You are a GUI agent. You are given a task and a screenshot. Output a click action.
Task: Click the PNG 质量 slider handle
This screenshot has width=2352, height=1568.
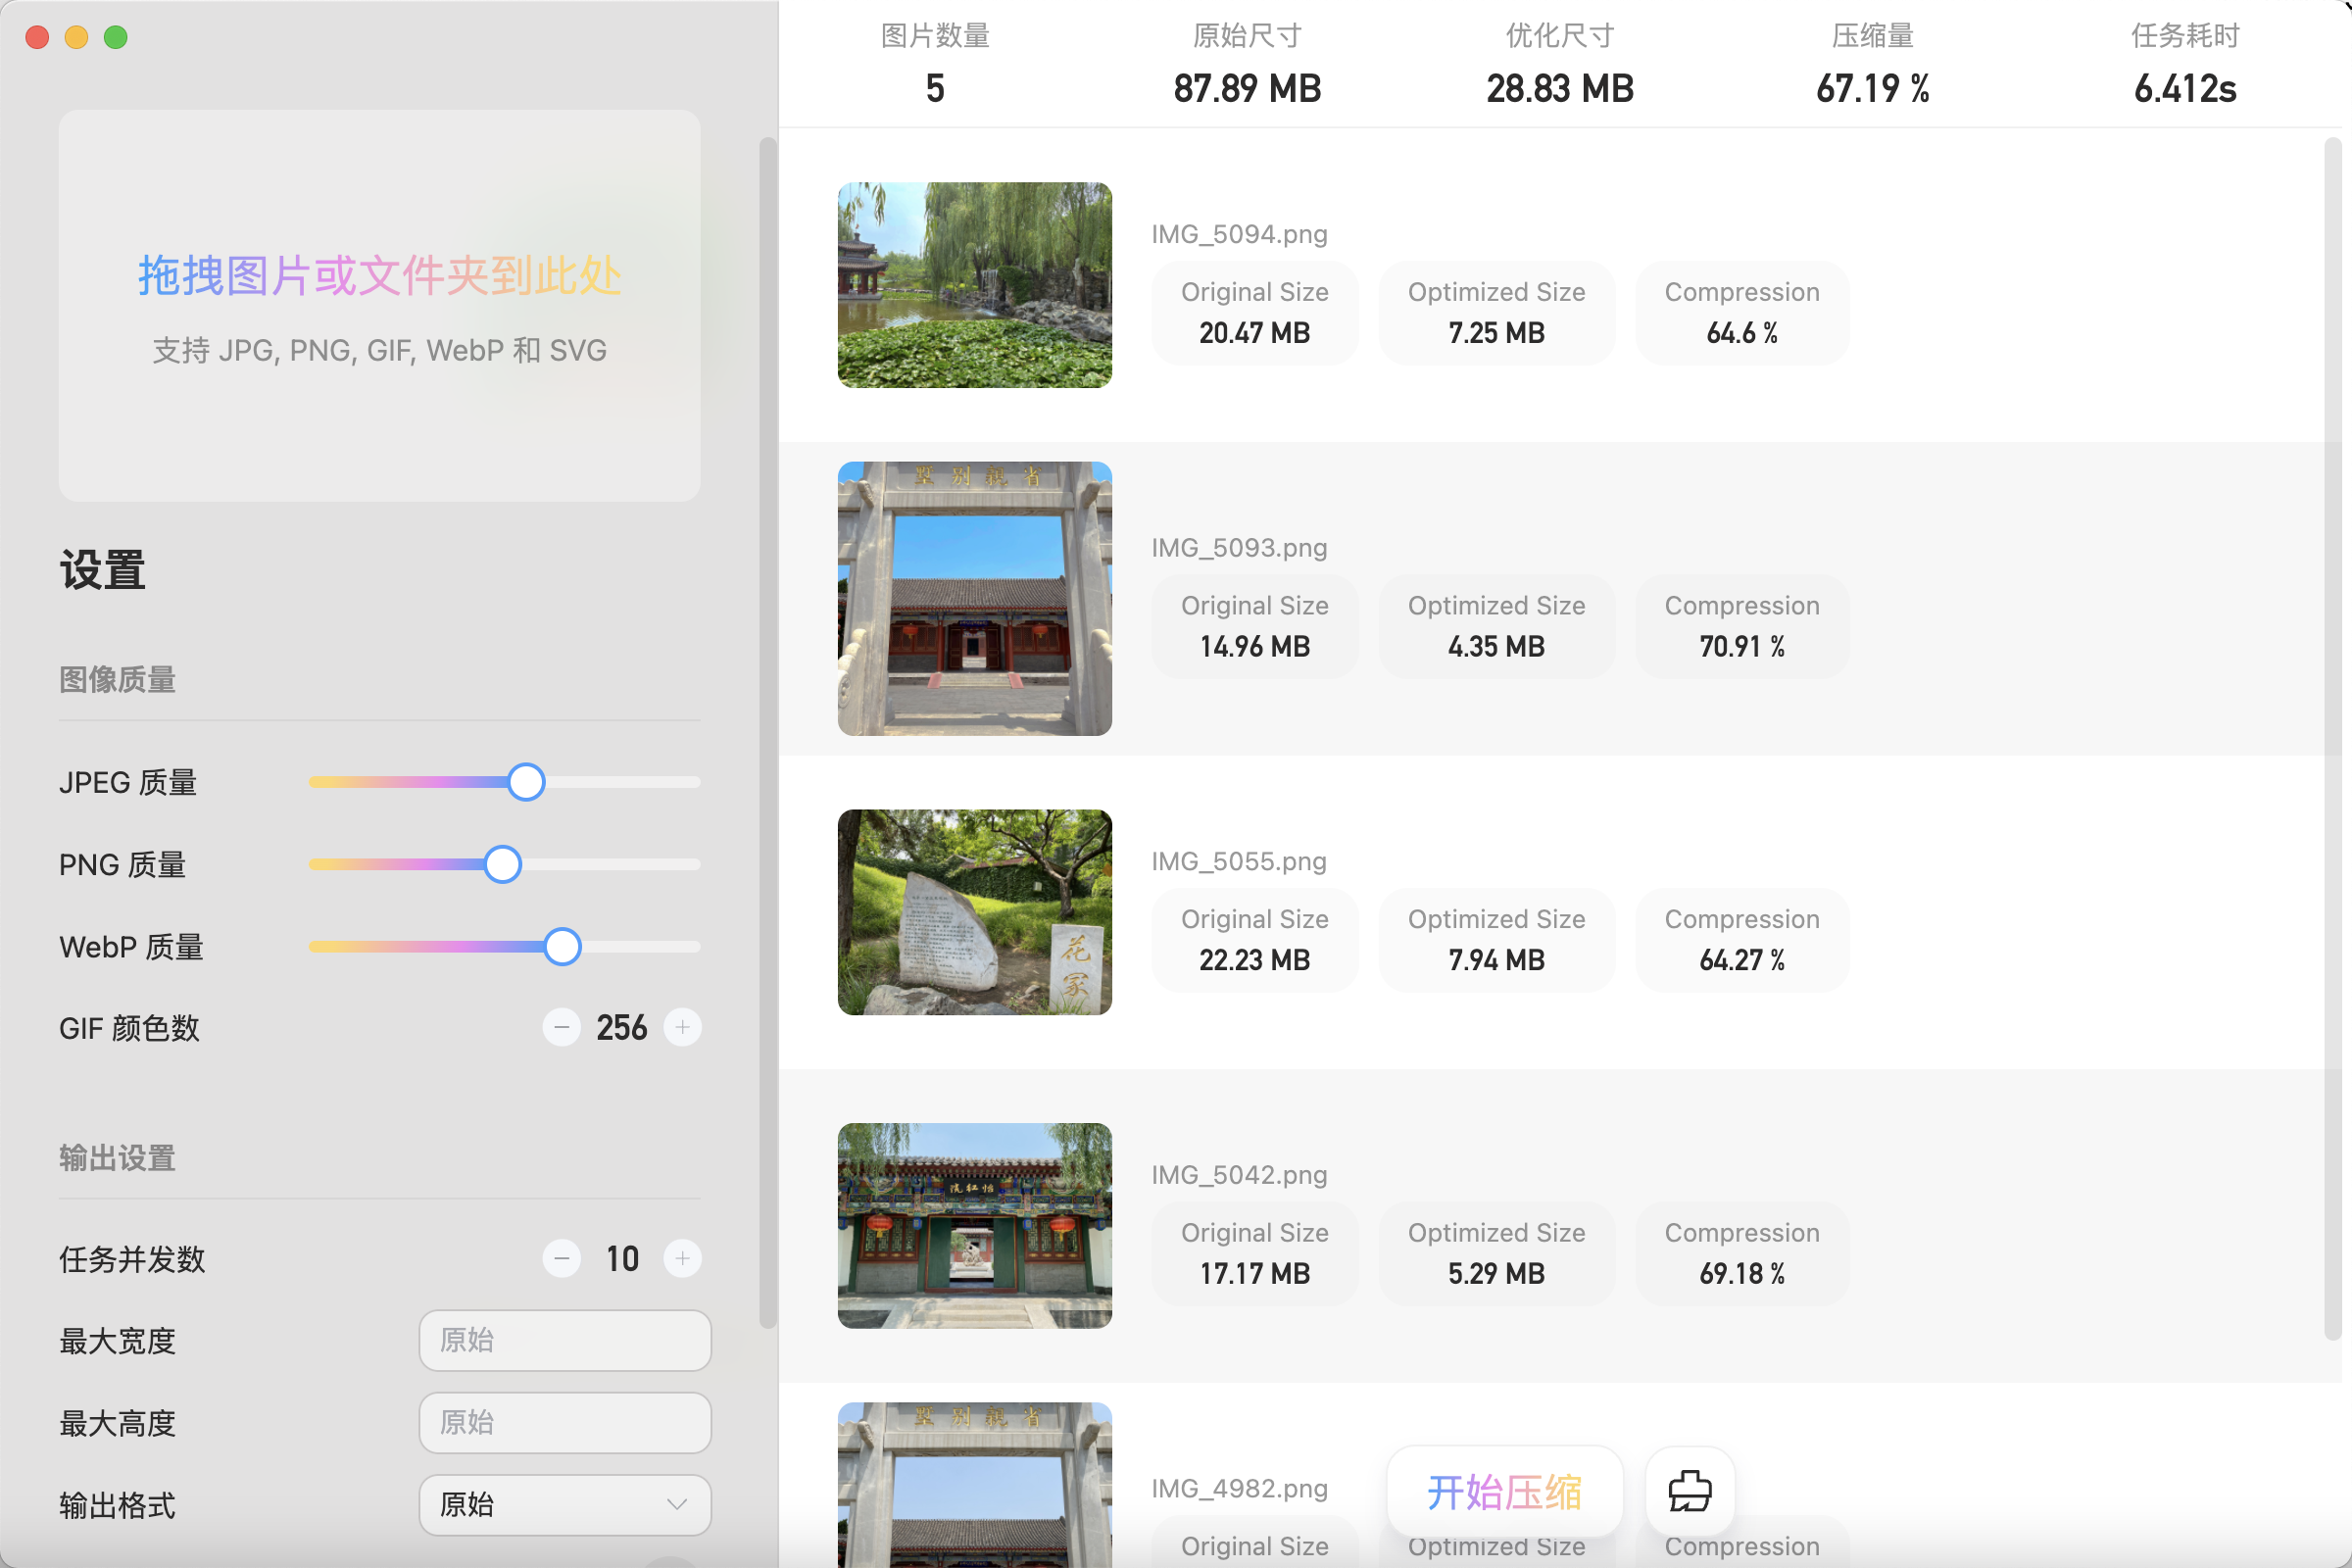click(x=502, y=864)
